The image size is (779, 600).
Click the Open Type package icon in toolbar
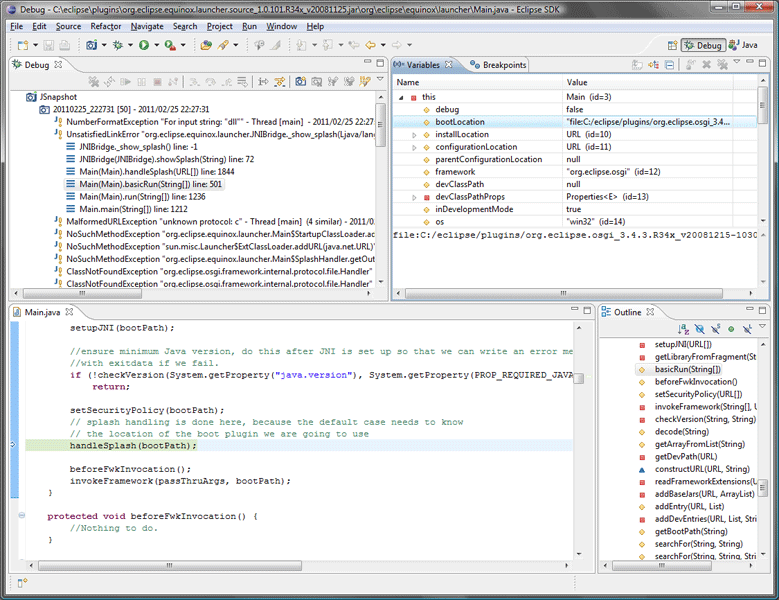[x=206, y=45]
